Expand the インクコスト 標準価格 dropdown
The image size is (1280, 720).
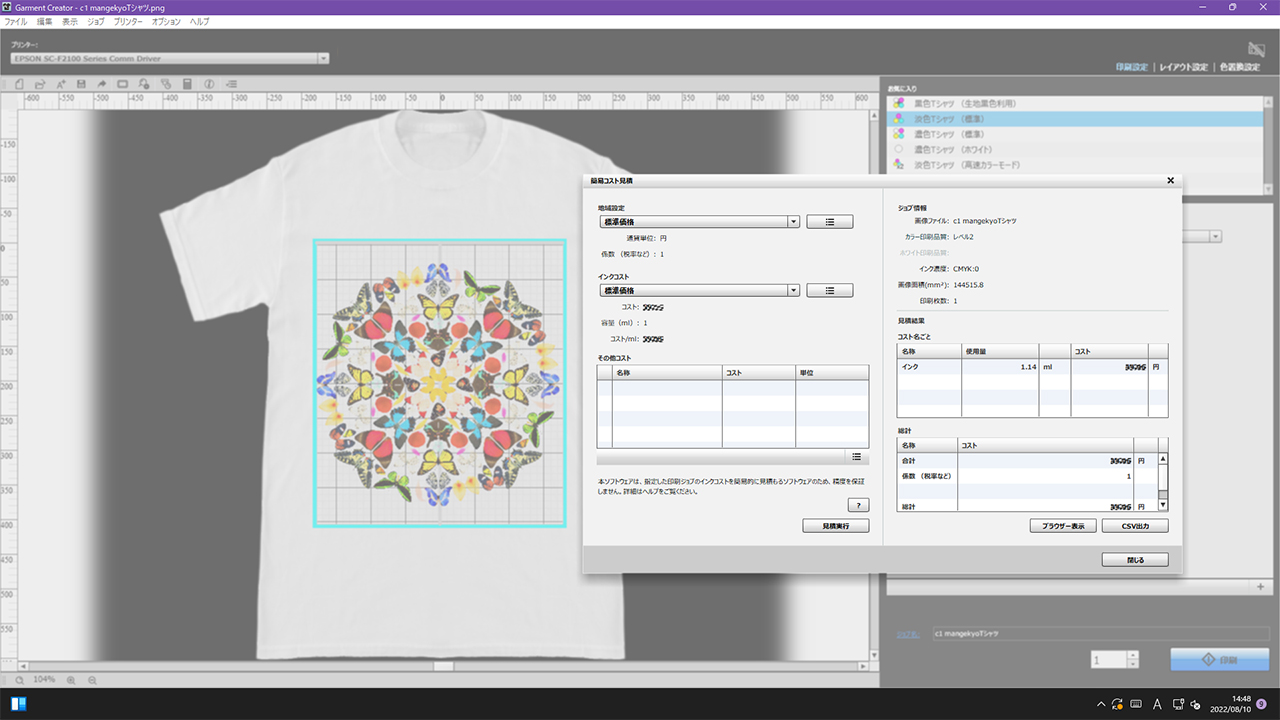[x=793, y=290]
